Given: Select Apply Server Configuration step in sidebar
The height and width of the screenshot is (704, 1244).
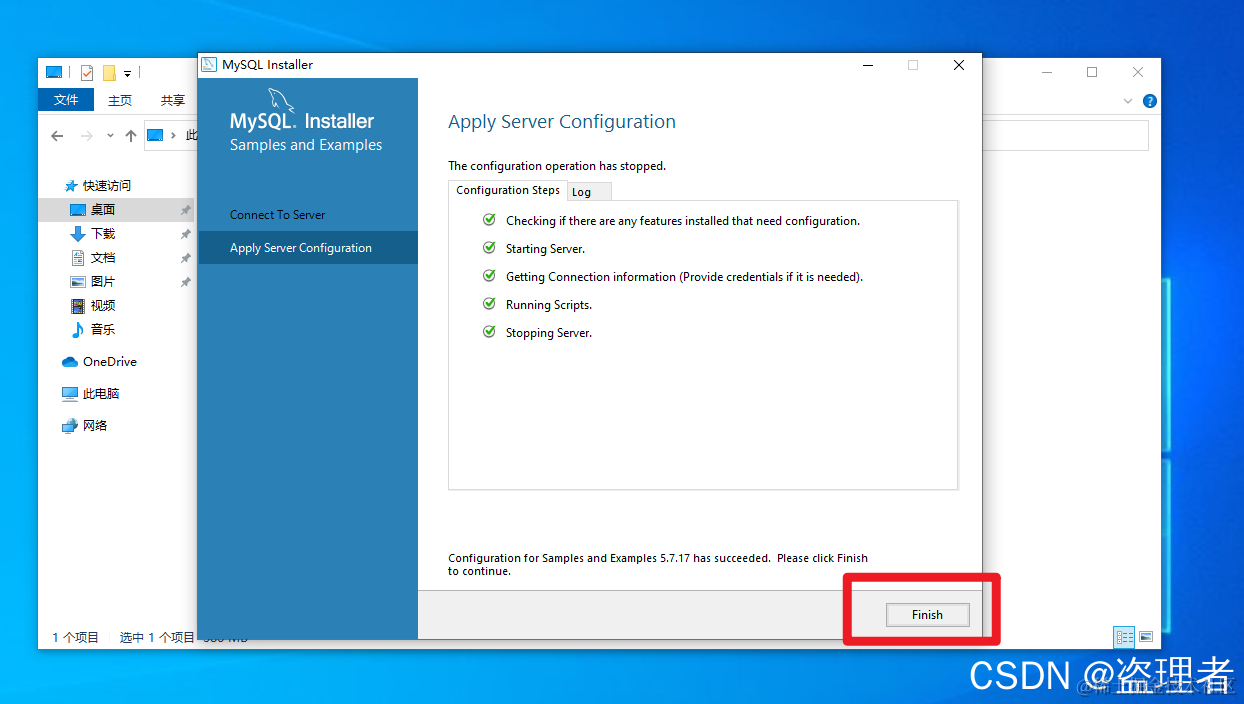Looking at the screenshot, I should pos(308,248).
